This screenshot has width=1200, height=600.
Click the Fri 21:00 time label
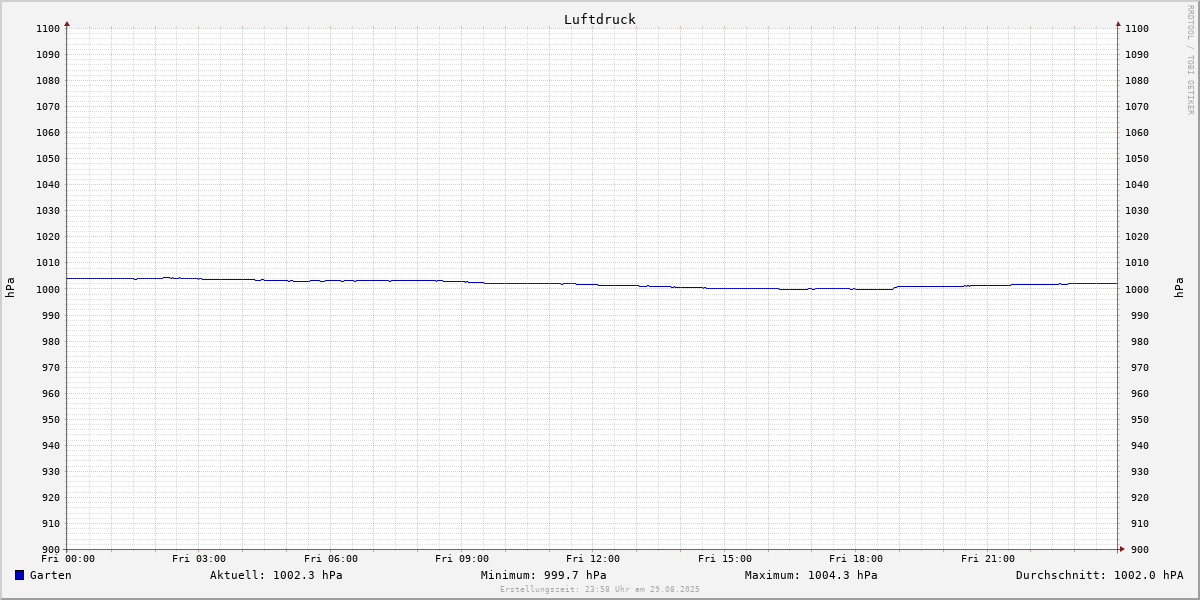point(988,559)
